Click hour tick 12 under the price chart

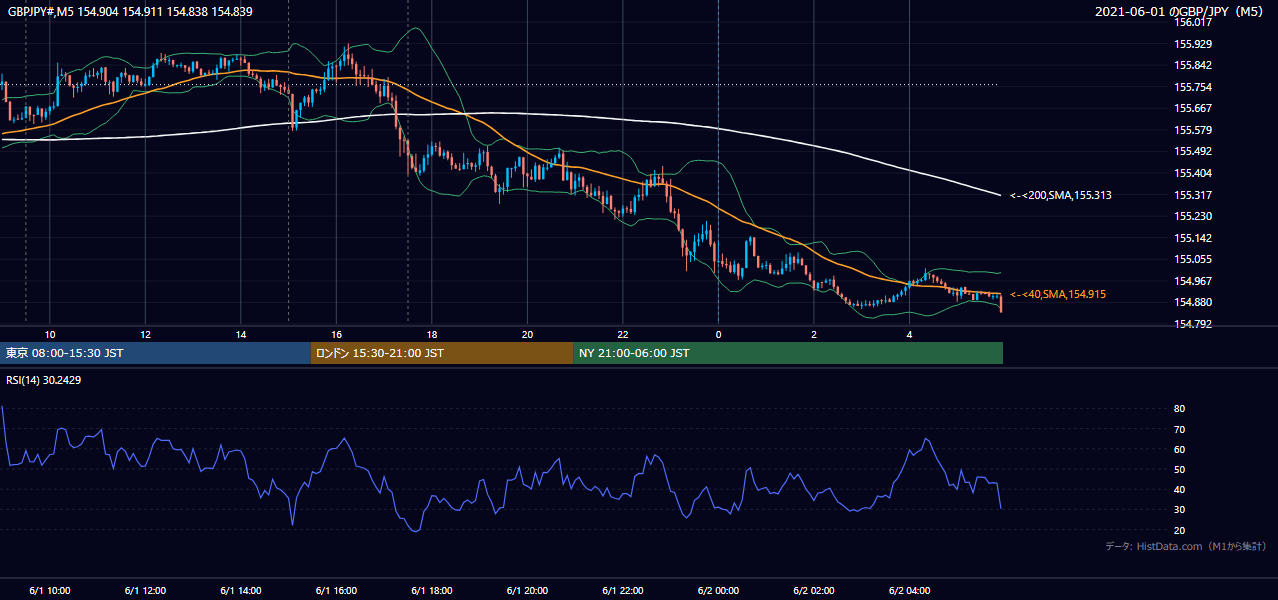pyautogui.click(x=145, y=334)
